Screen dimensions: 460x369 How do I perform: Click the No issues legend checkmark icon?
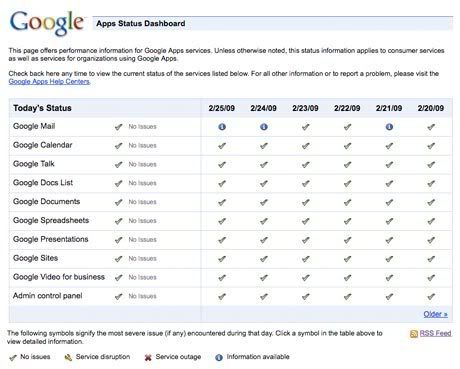point(13,358)
